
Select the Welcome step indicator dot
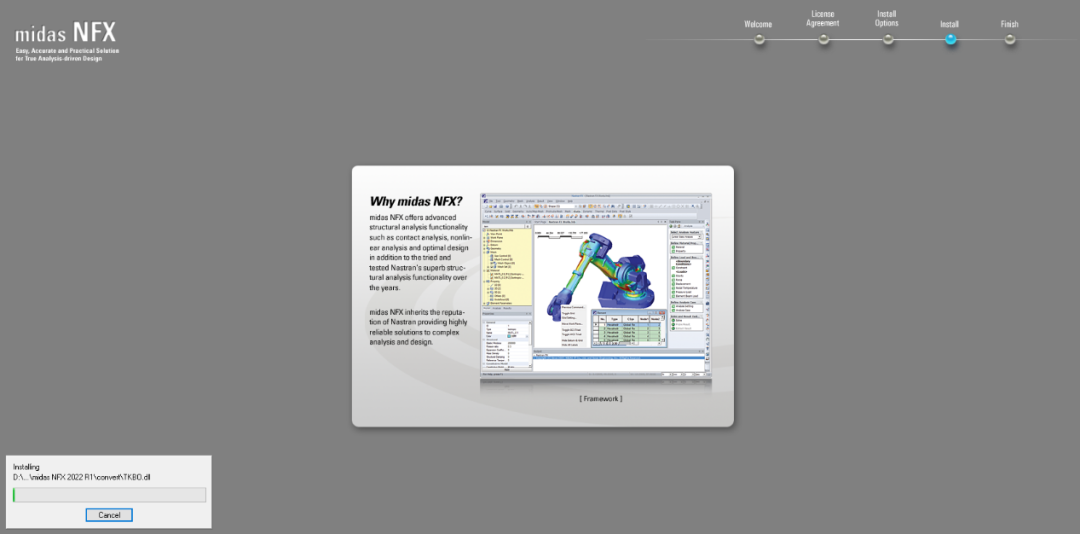click(x=759, y=39)
